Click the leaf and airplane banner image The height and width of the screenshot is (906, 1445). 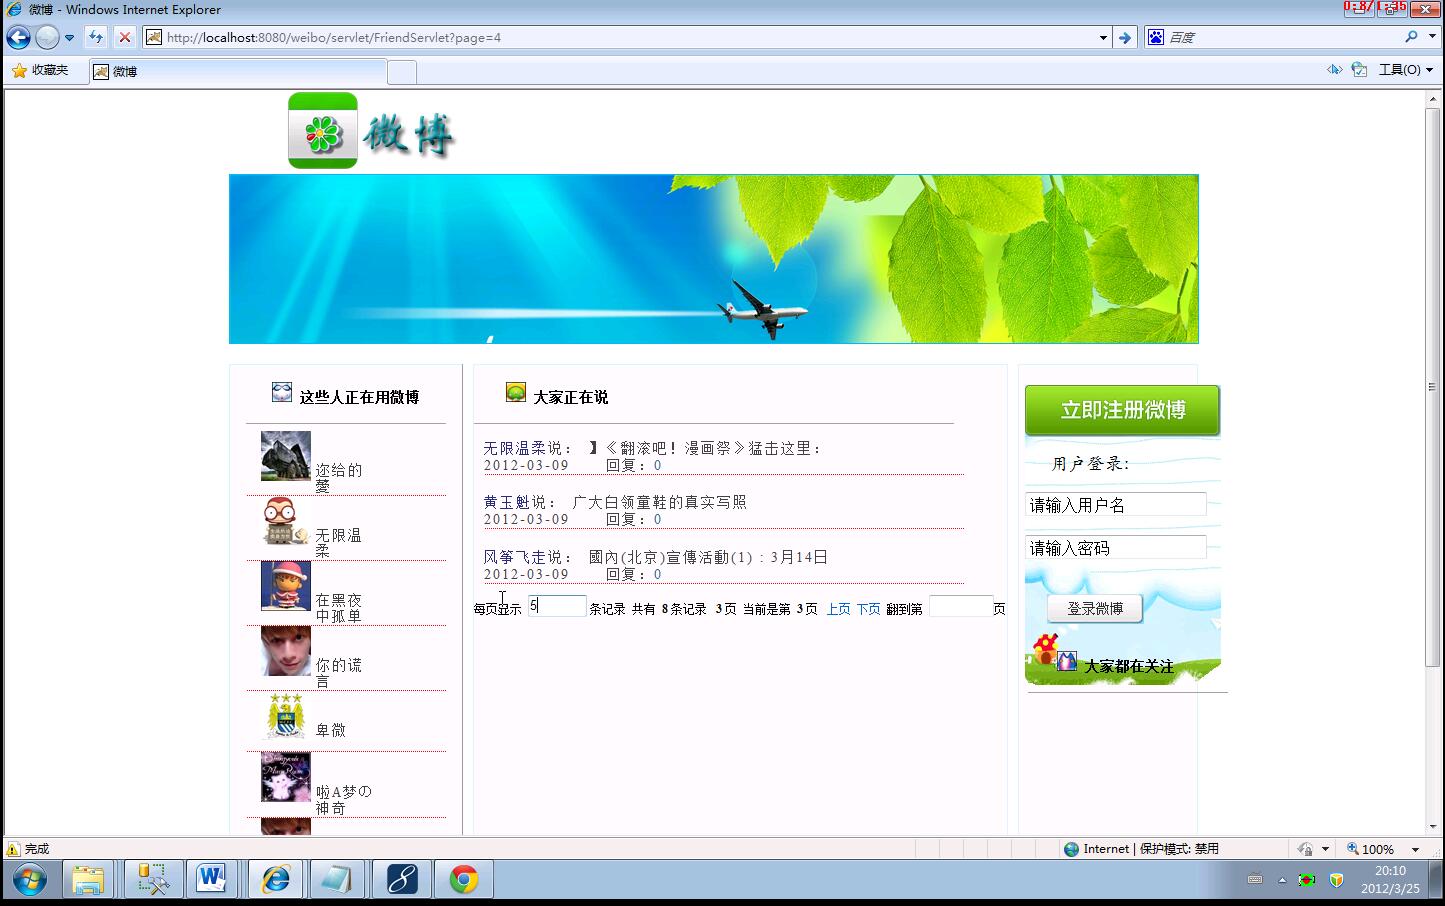pos(713,259)
